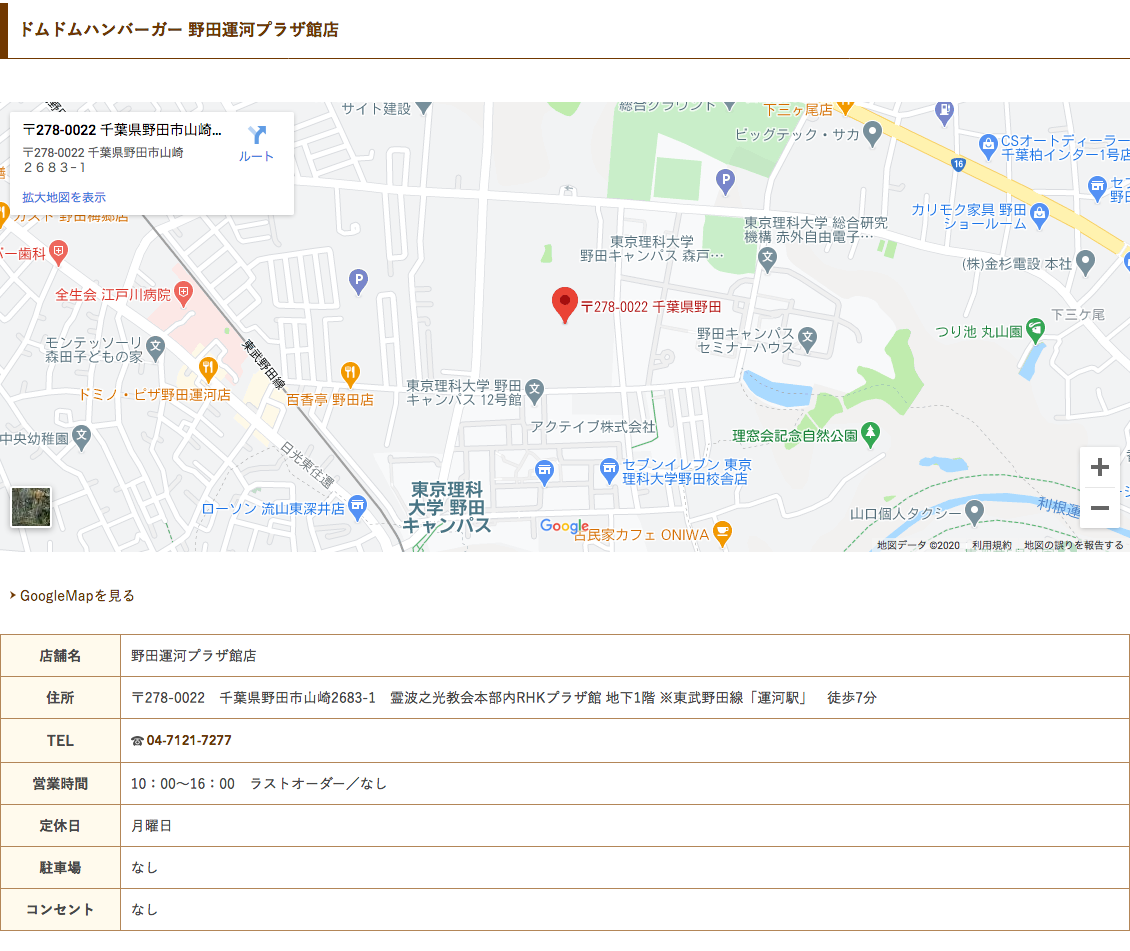Viewport: 1130px width, 951px height.
Task: Select つり池 丸山園 green pin
Action: [x=1035, y=330]
